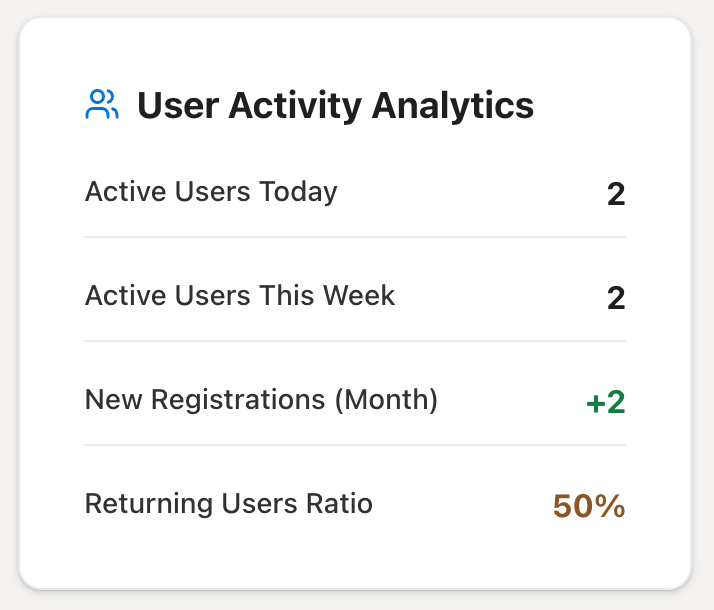Image resolution: width=714 pixels, height=610 pixels.
Task: Click the word Week in second row
Action: coord(359,295)
